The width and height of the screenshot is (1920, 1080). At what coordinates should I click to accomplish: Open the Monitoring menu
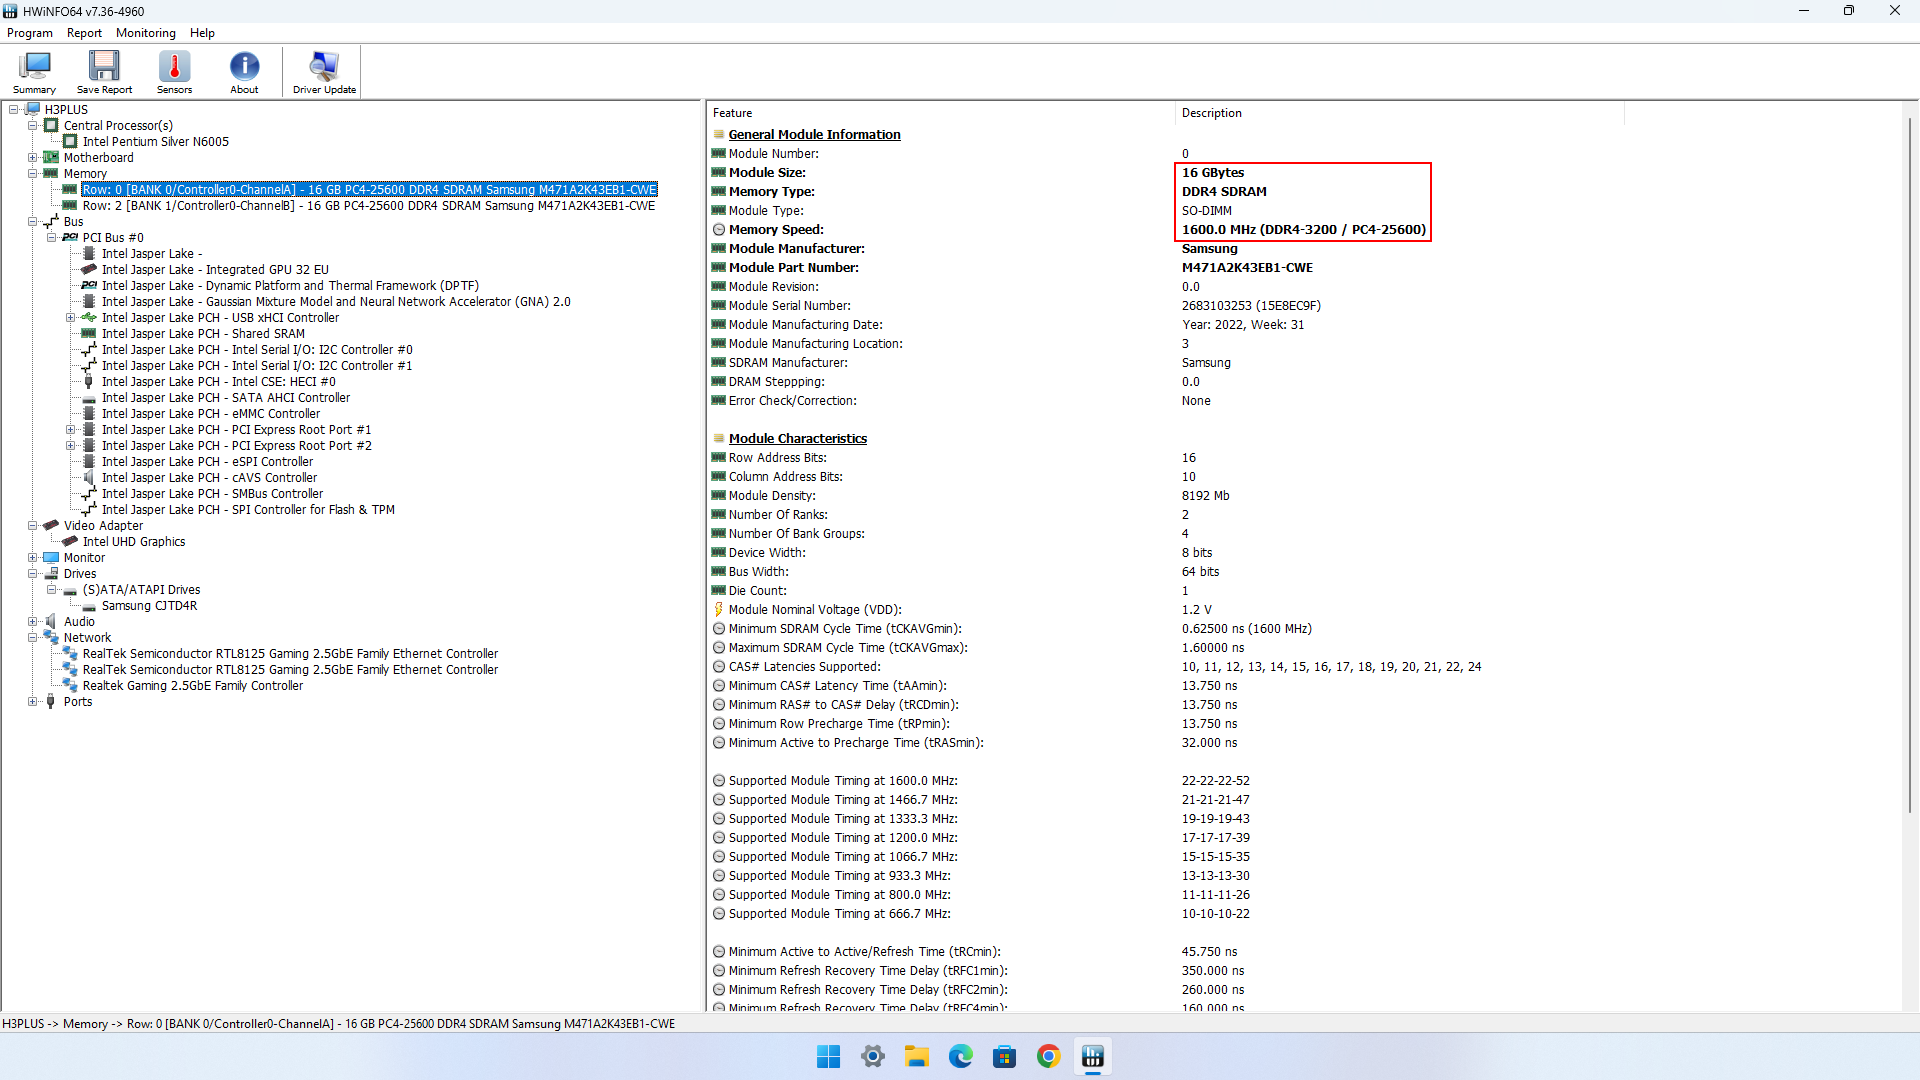[146, 33]
